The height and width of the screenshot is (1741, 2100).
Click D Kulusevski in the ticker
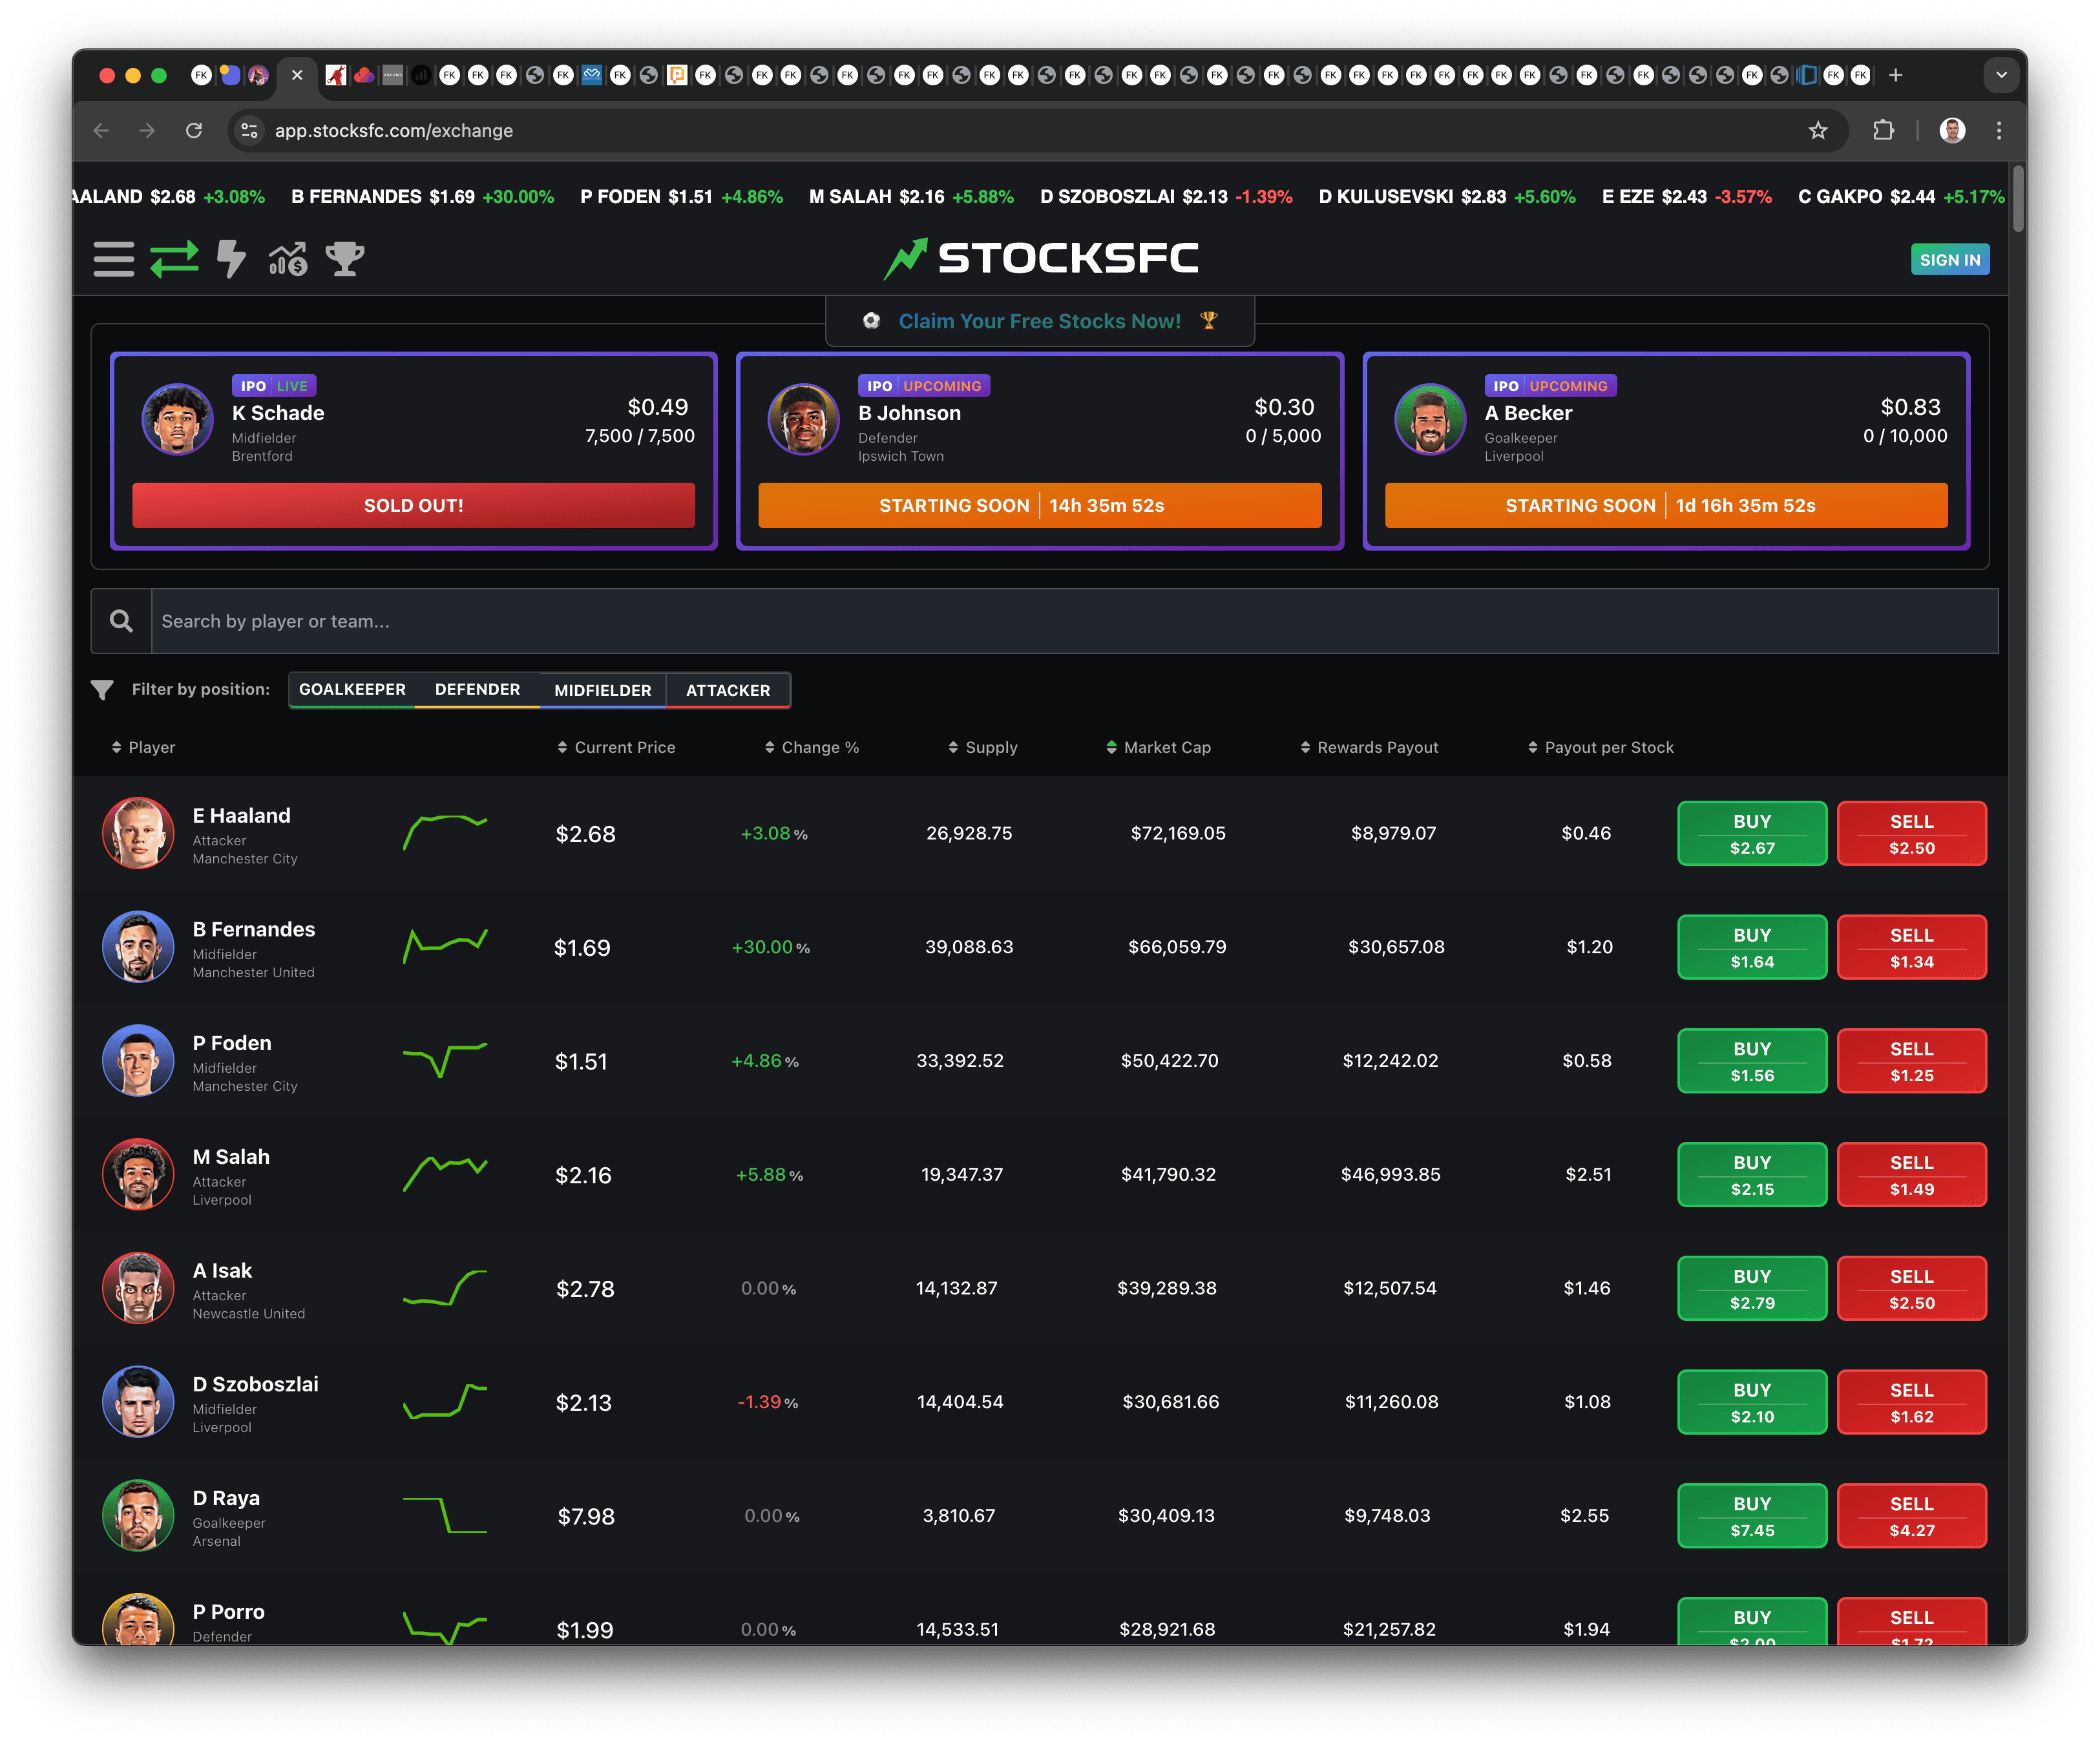click(1446, 196)
